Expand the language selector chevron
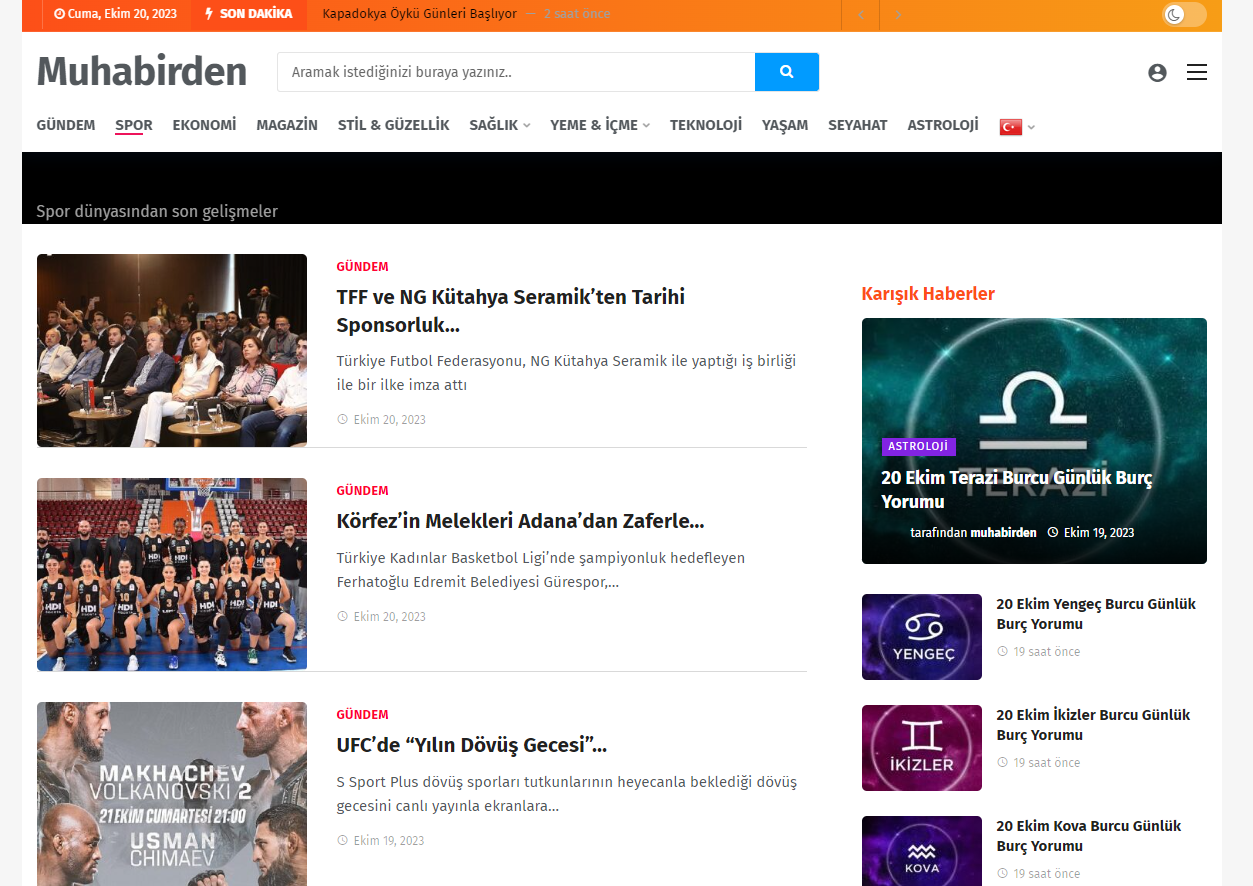The image size is (1253, 886). point(1031,127)
